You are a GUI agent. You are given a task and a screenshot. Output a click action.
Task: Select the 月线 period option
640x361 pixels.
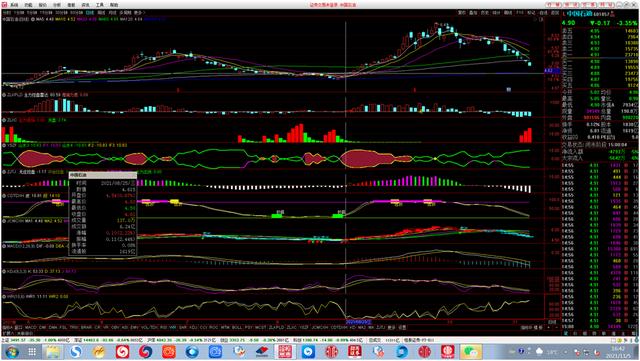[x=113, y=13]
